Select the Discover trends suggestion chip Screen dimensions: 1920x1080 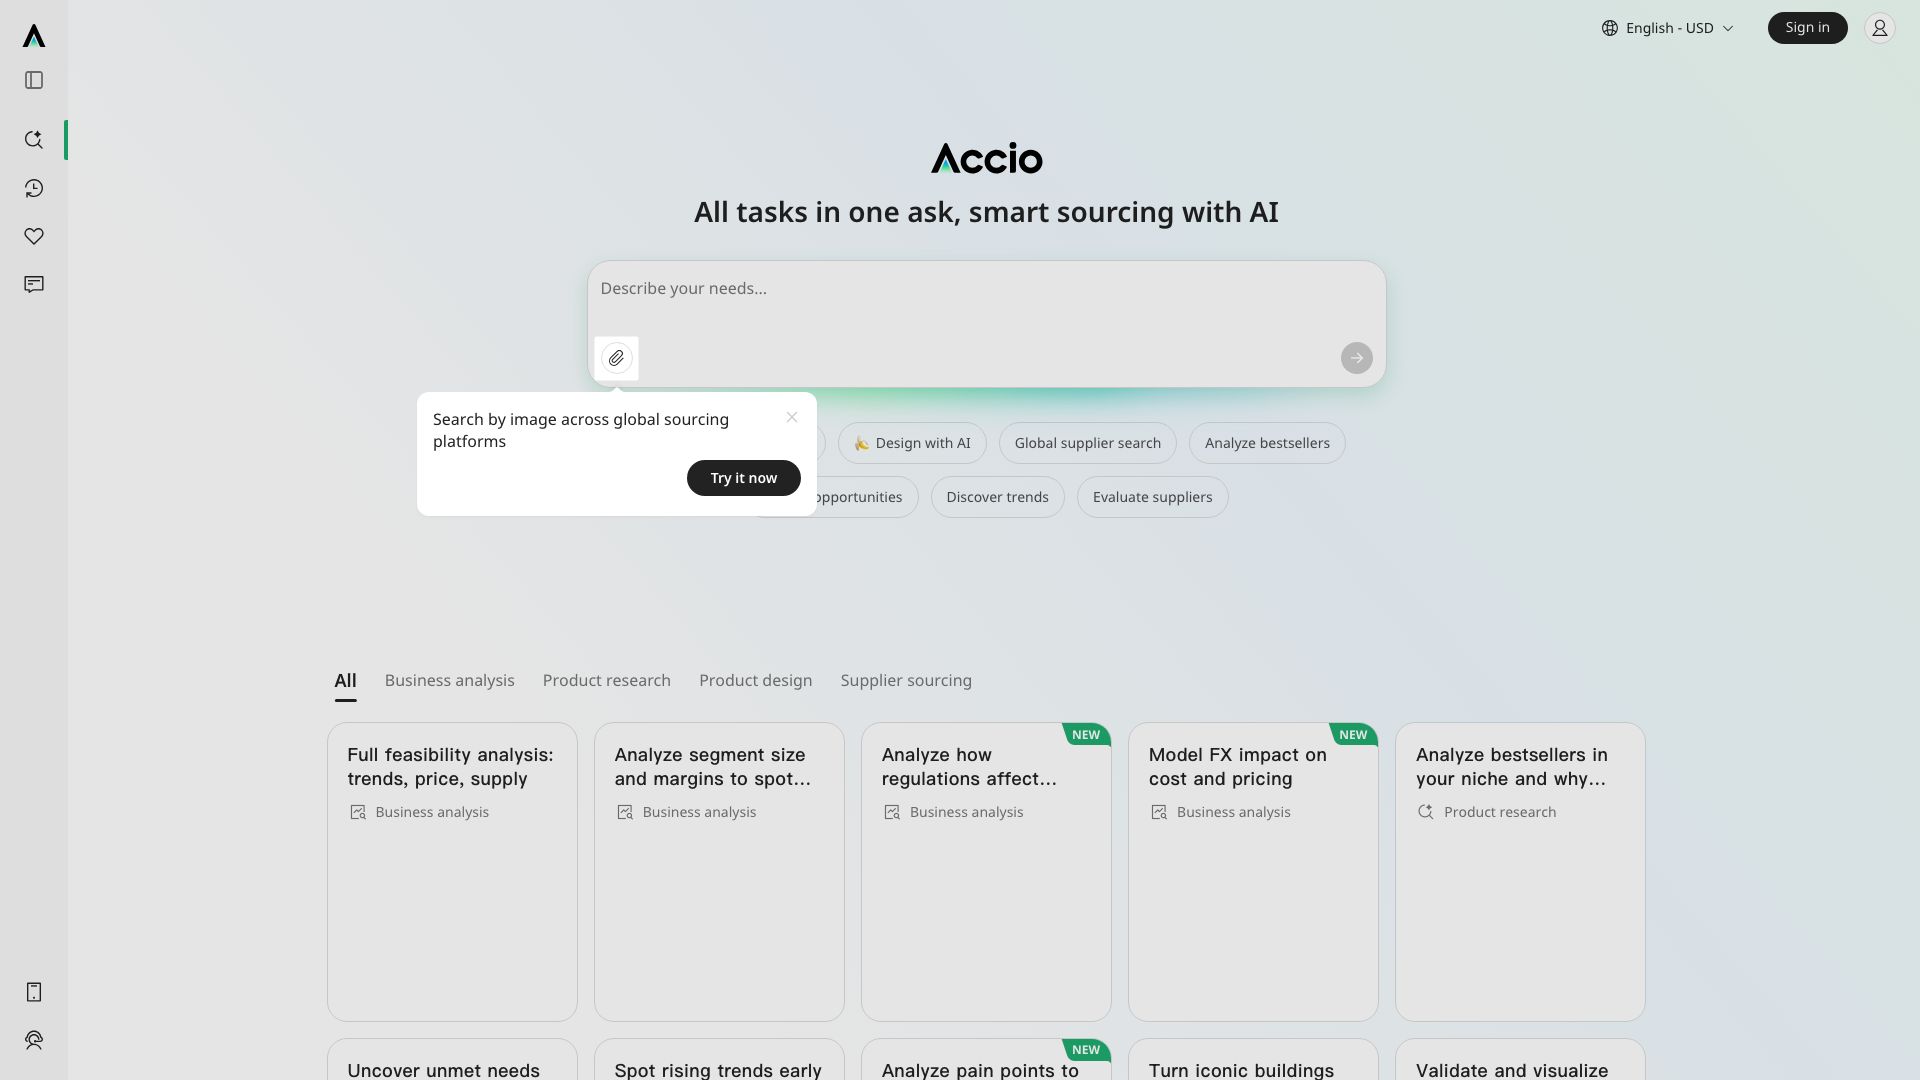tap(996, 496)
